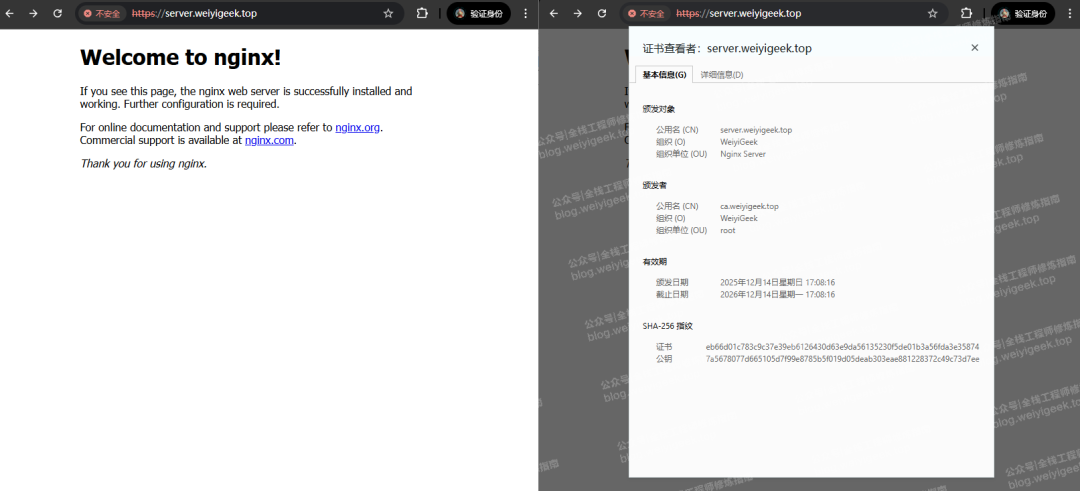Click the 不安全 badge in right browser
The height and width of the screenshot is (491, 1080).
(x=646, y=13)
